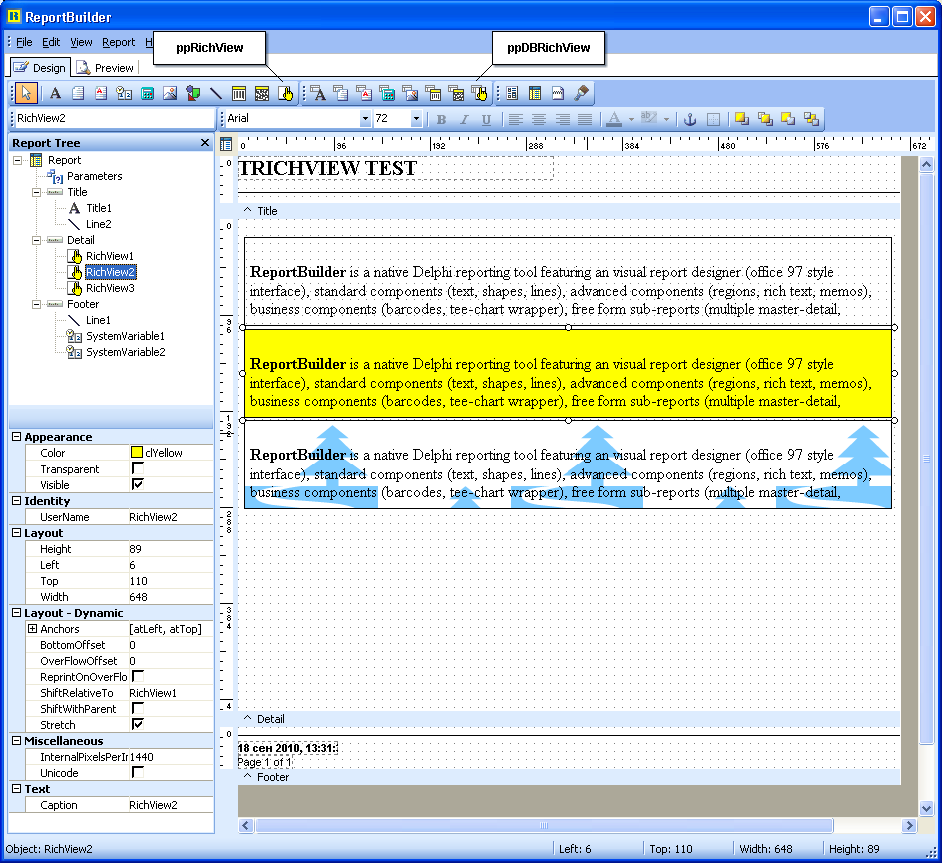Open the Report menu
The height and width of the screenshot is (863, 942).
(x=119, y=42)
